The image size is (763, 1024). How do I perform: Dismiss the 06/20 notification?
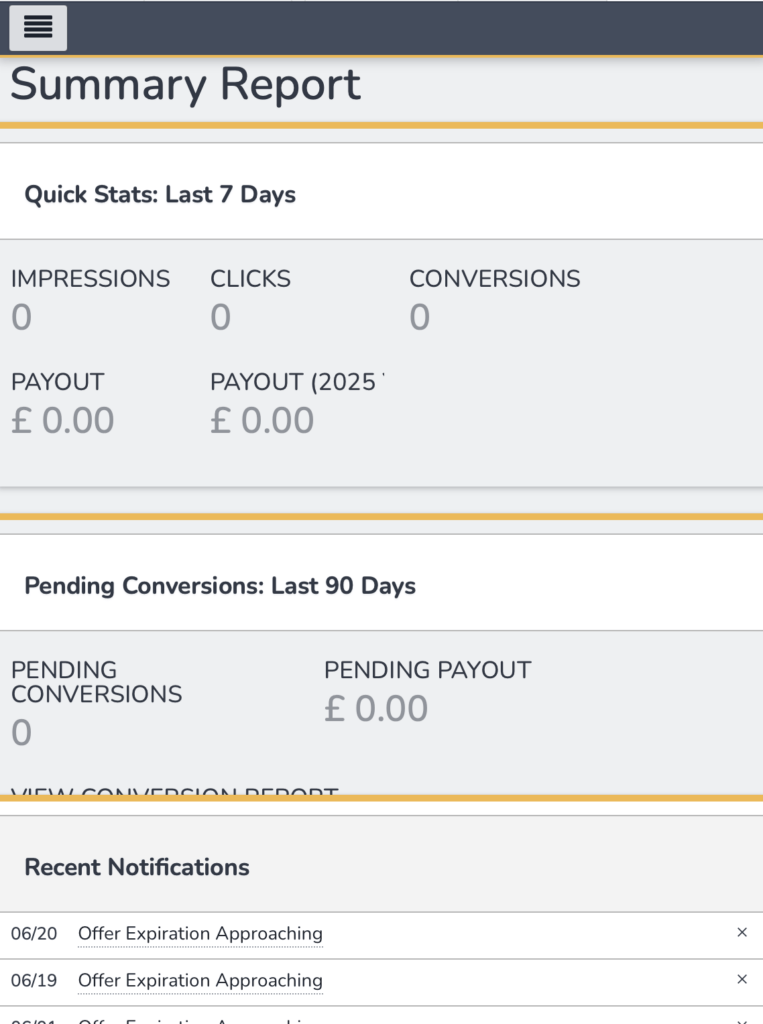(x=742, y=932)
